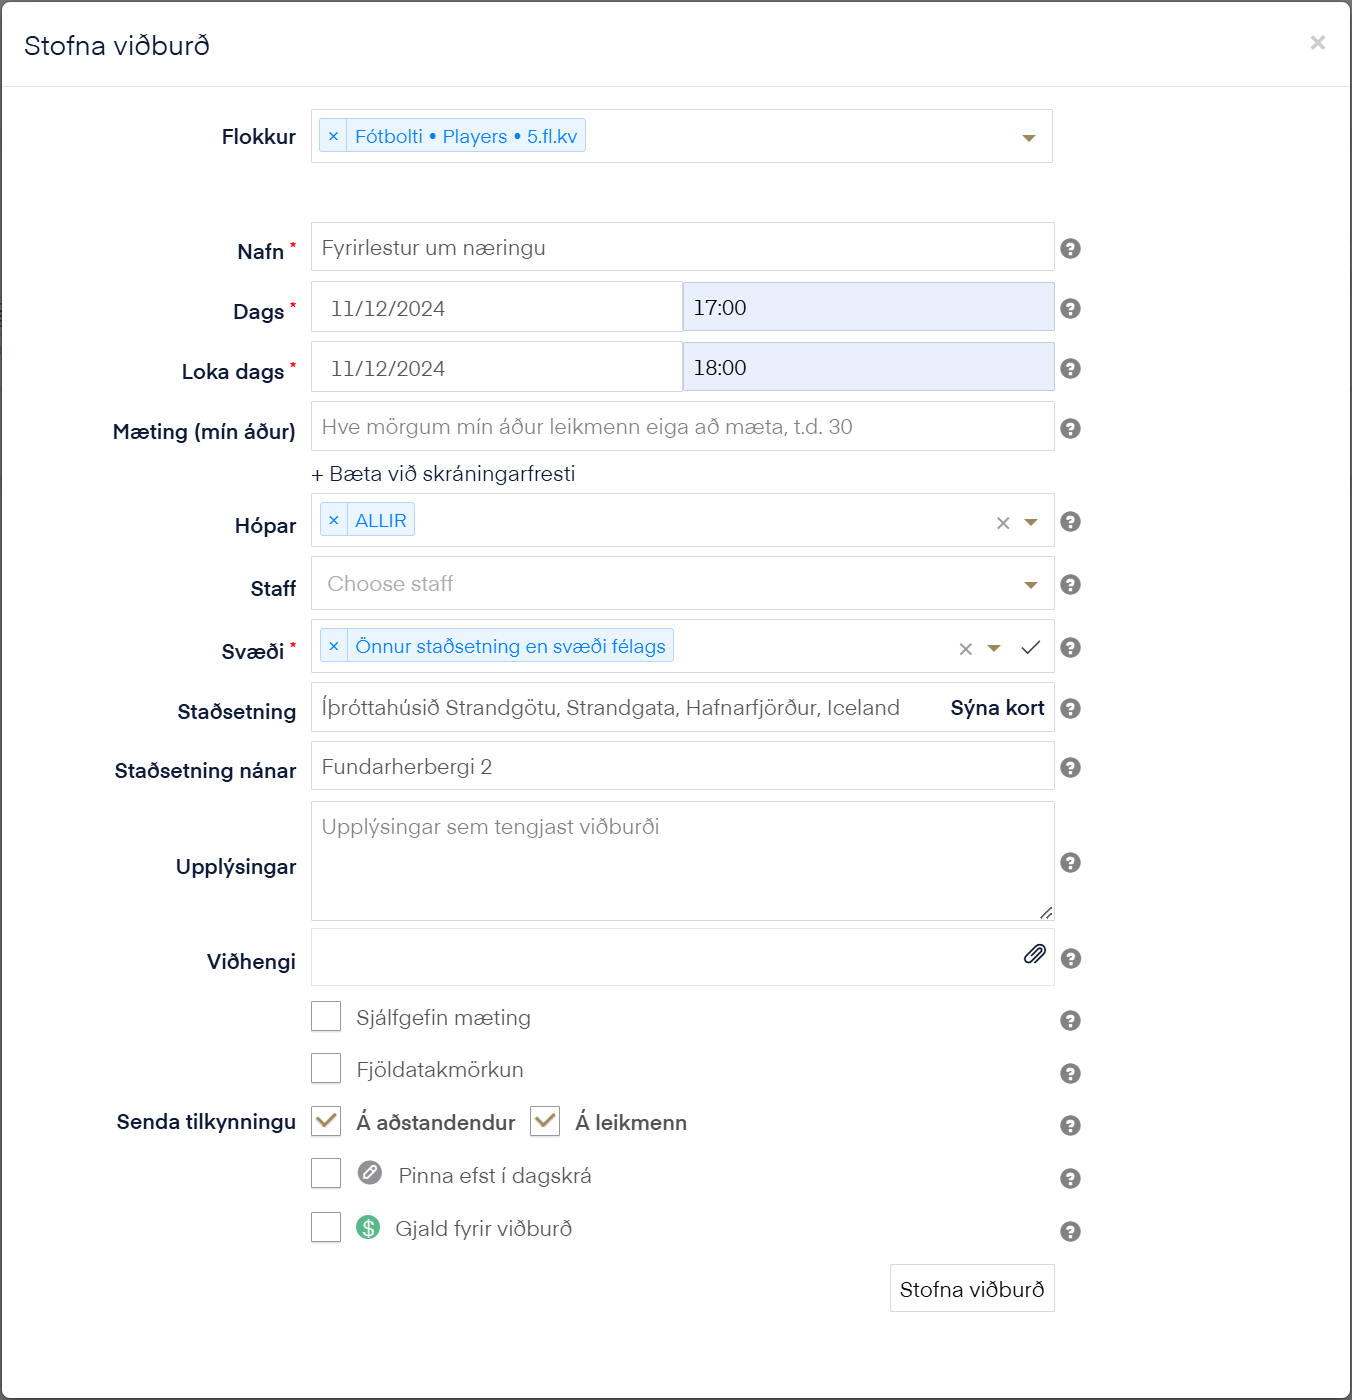Open help icon next to Staff
The width and height of the screenshot is (1352, 1400).
pyautogui.click(x=1070, y=584)
